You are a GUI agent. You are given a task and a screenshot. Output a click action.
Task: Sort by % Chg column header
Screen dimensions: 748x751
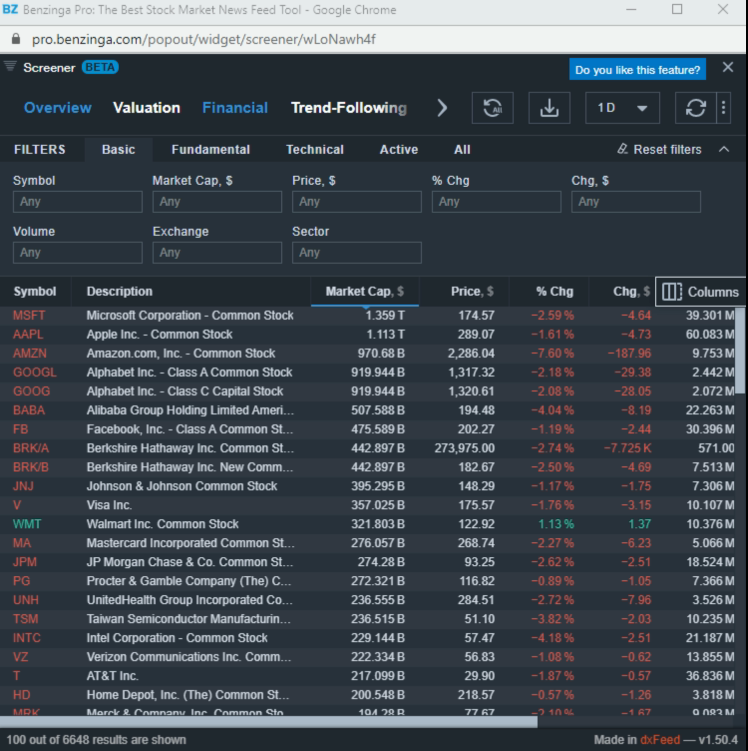(x=549, y=291)
